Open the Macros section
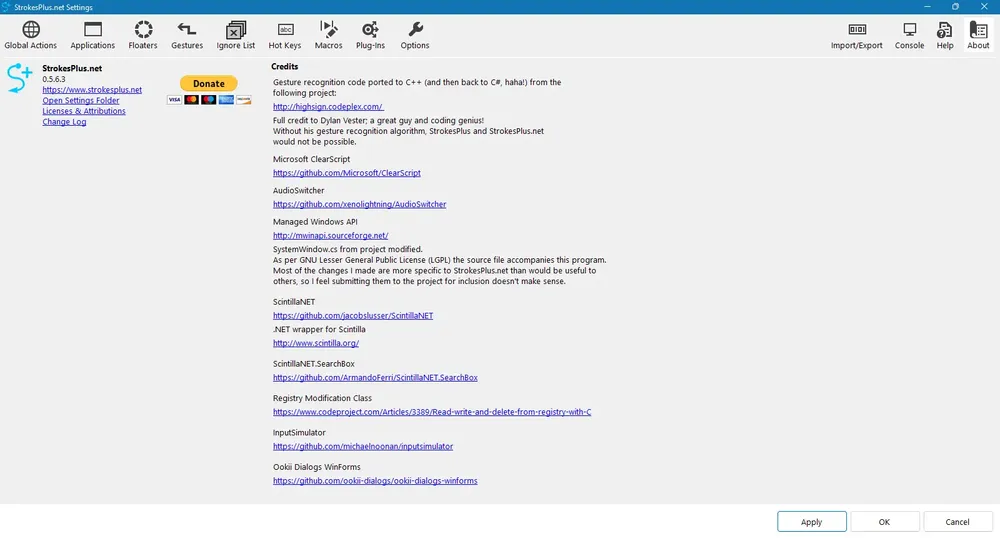 click(x=328, y=35)
